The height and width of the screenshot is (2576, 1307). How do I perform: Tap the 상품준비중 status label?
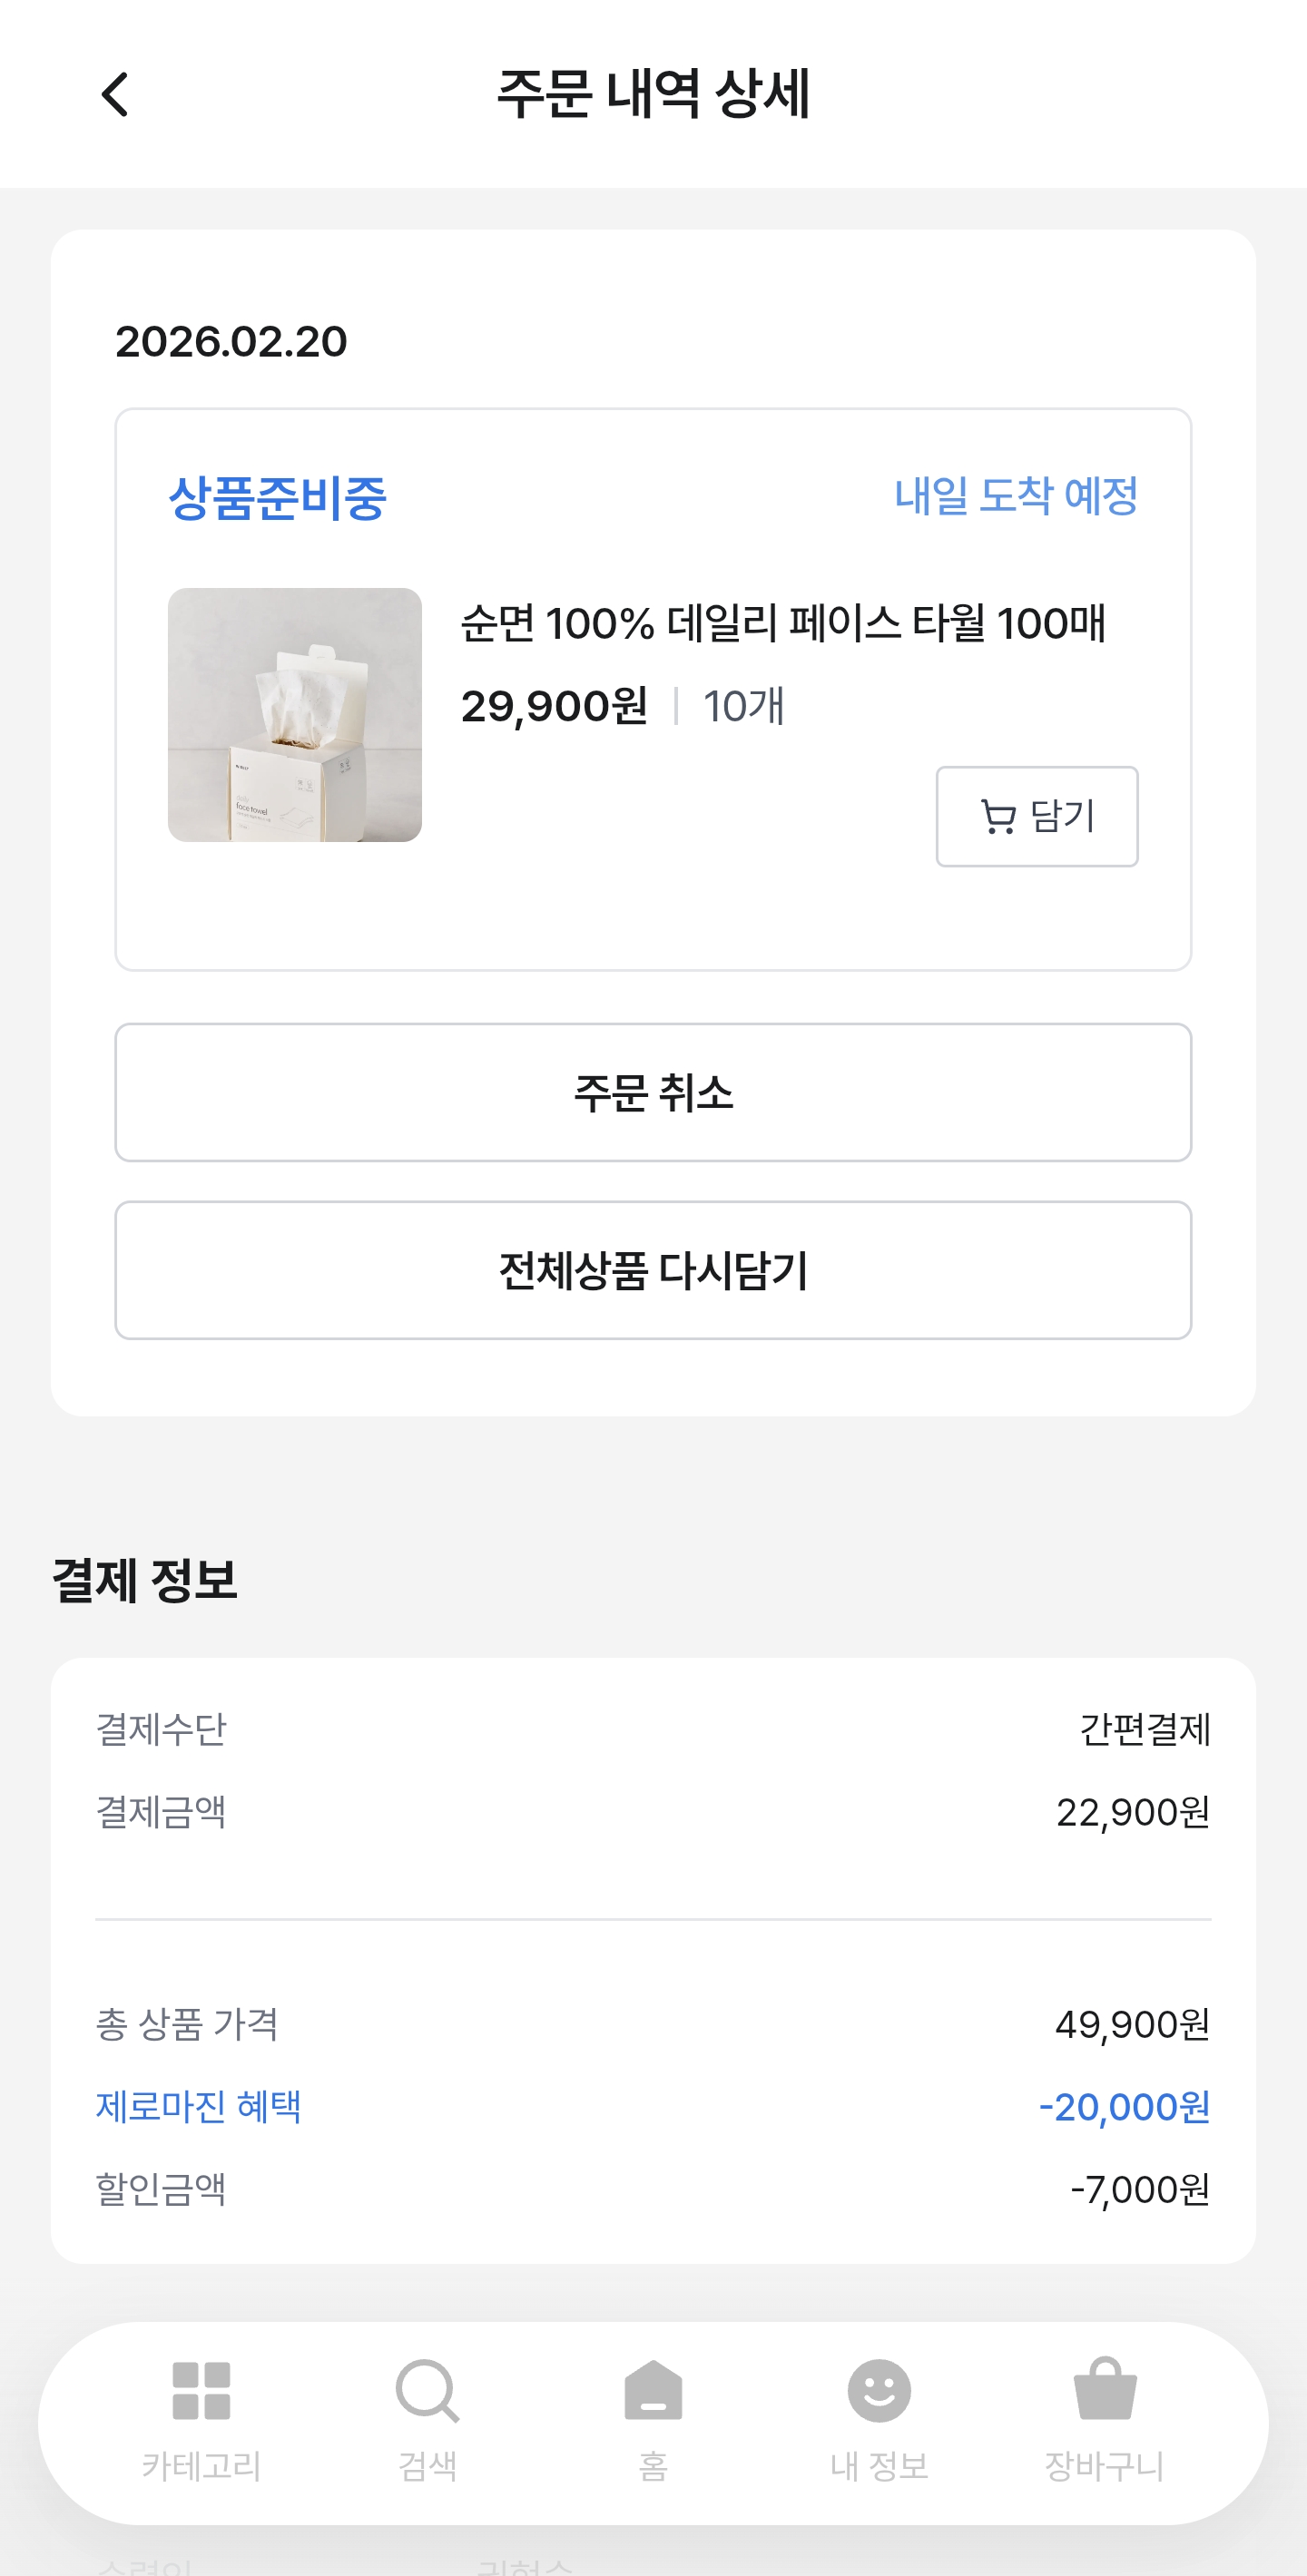tap(277, 498)
